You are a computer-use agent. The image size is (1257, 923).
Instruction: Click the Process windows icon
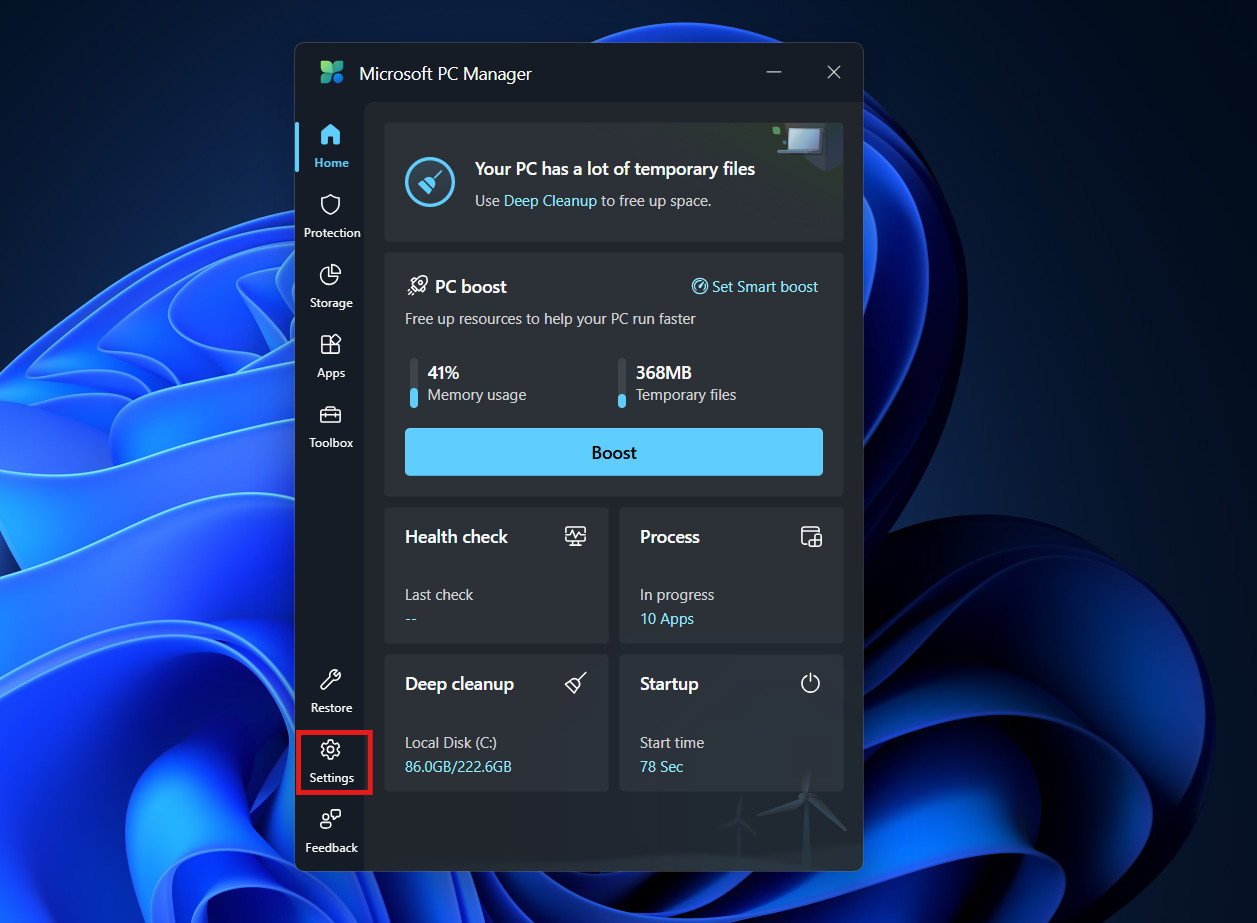point(810,536)
